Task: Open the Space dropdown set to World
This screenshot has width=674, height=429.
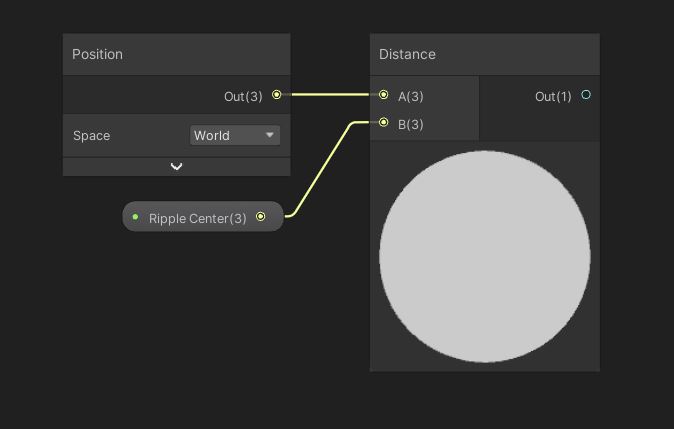Action: point(234,135)
